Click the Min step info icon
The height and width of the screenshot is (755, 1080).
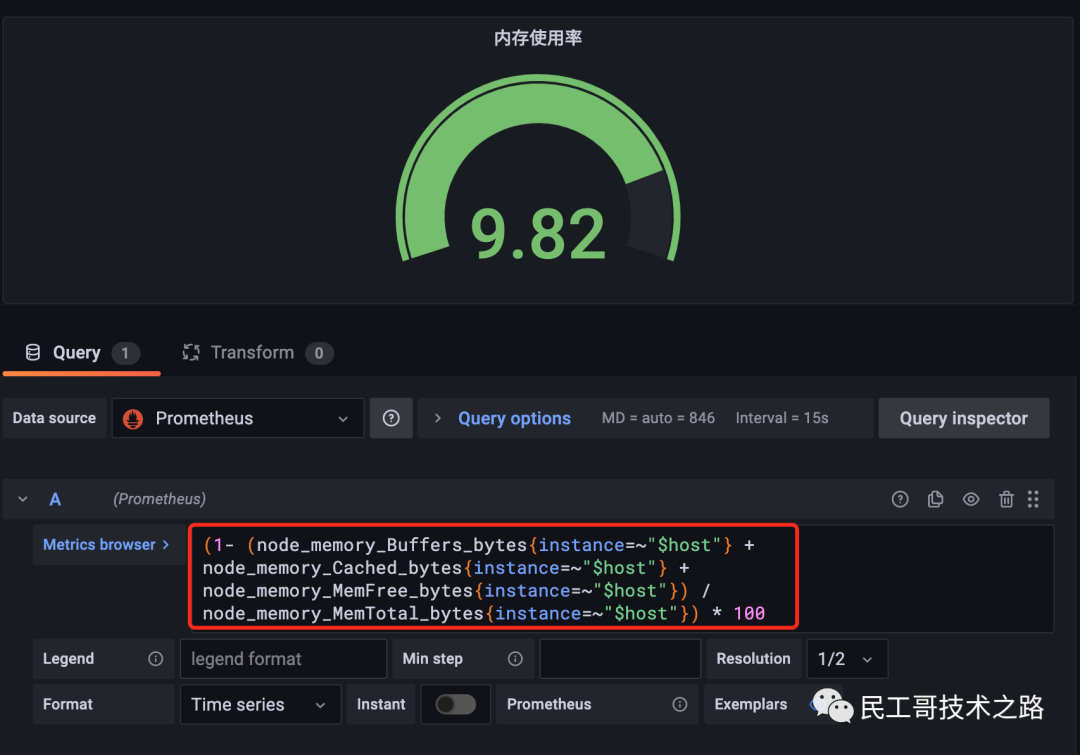coord(515,659)
